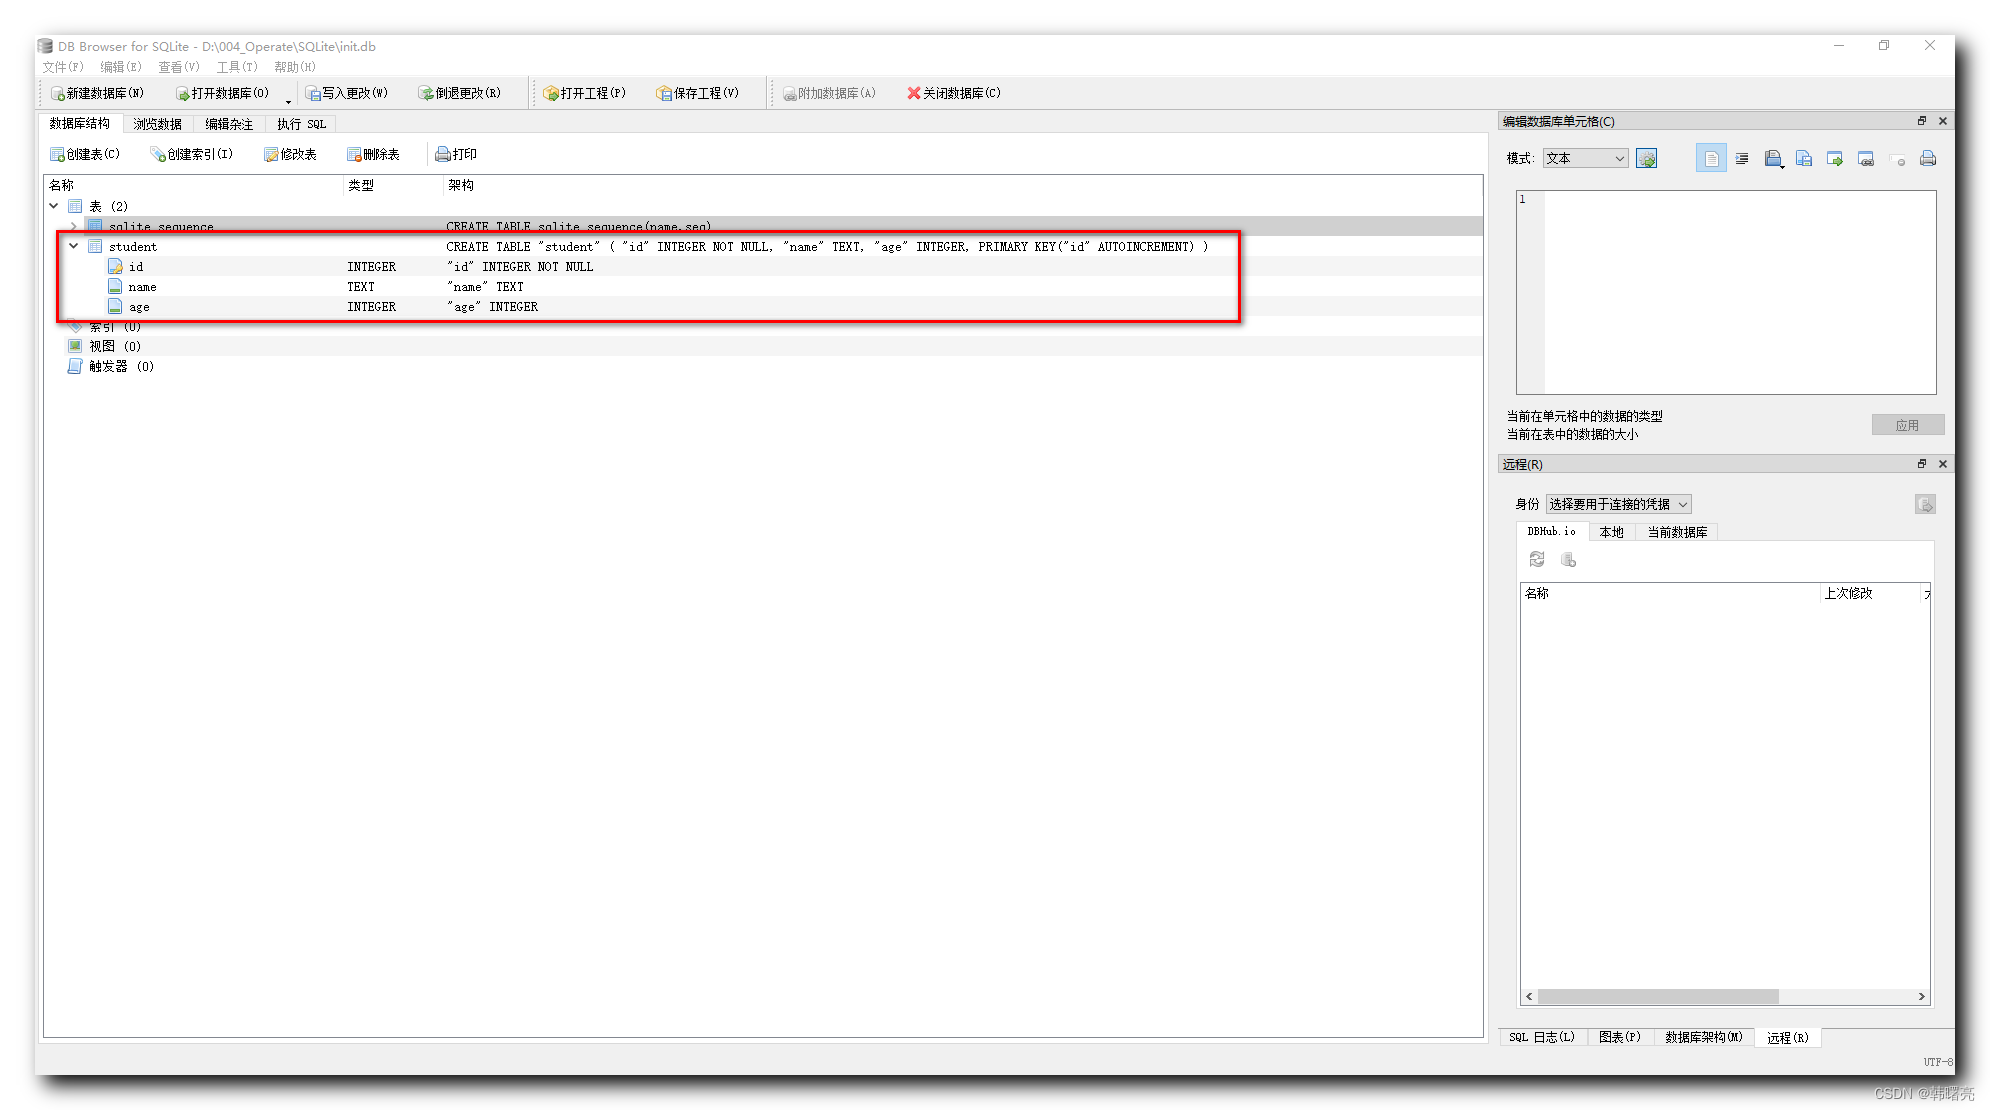Close the 编辑数据库单元格 panel
This screenshot has height=1110, width=1990.
tap(1943, 121)
